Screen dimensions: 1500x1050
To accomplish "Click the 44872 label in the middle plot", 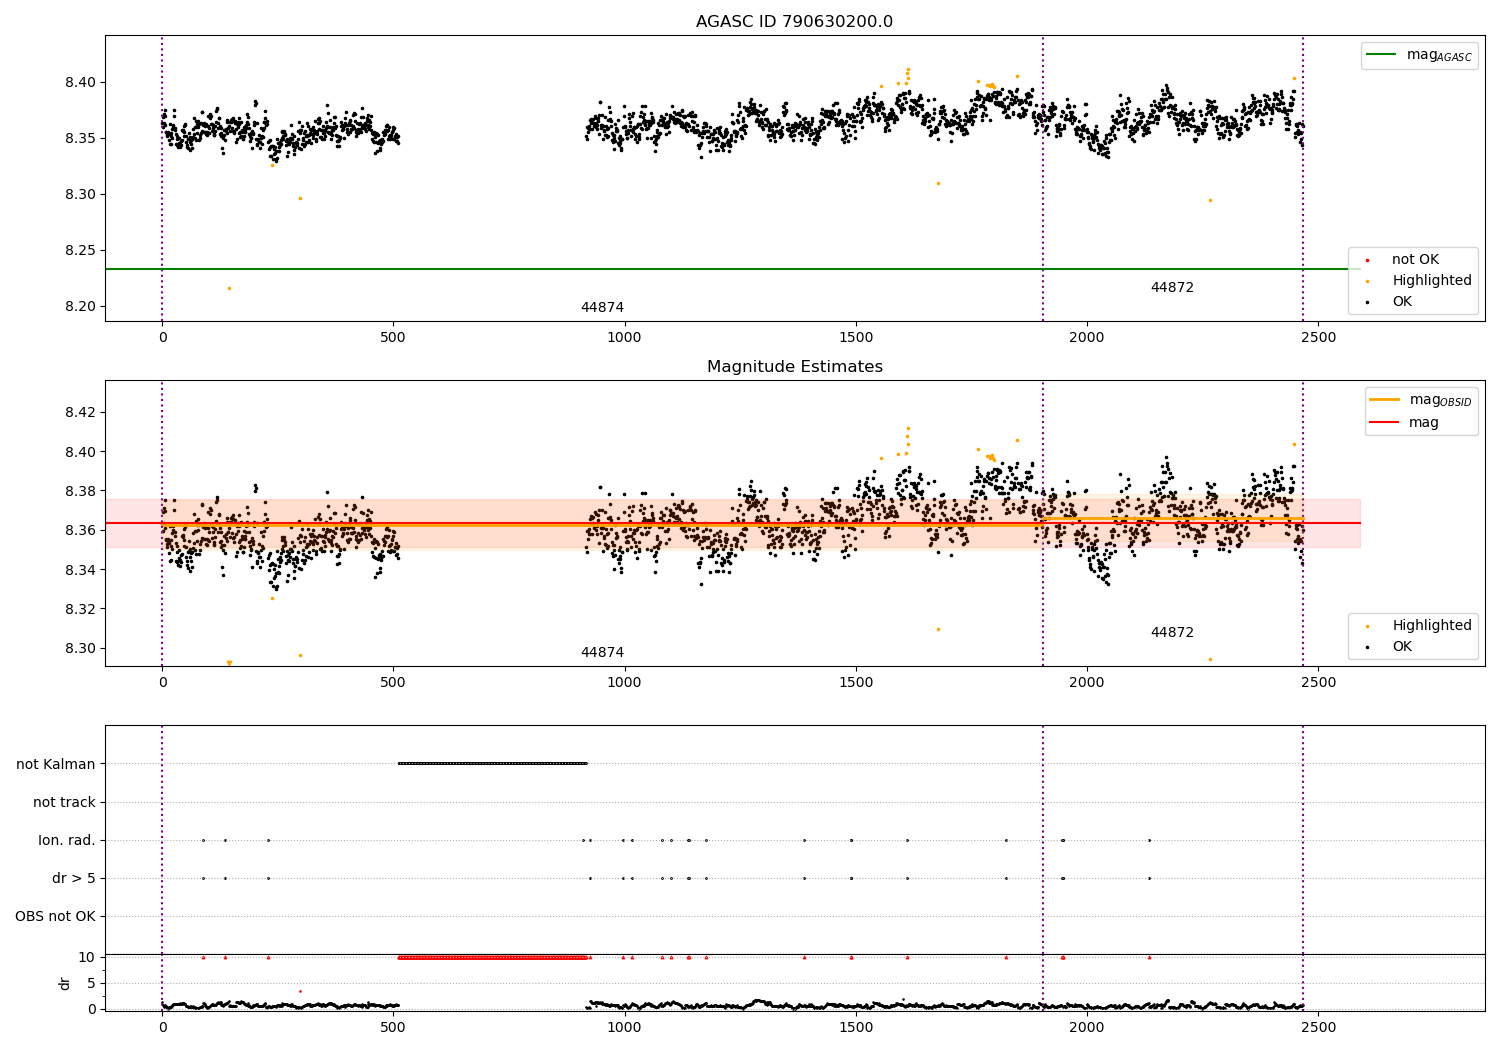I will point(1172,633).
